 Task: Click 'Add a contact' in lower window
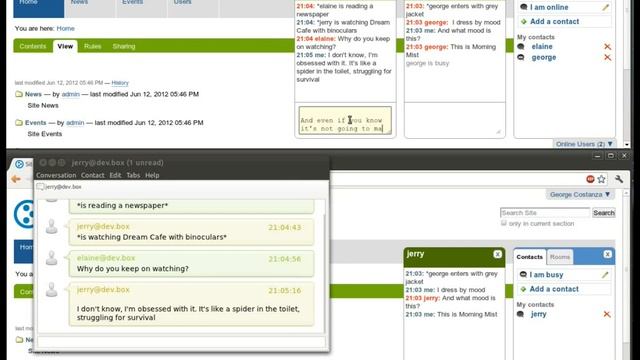tap(554, 289)
